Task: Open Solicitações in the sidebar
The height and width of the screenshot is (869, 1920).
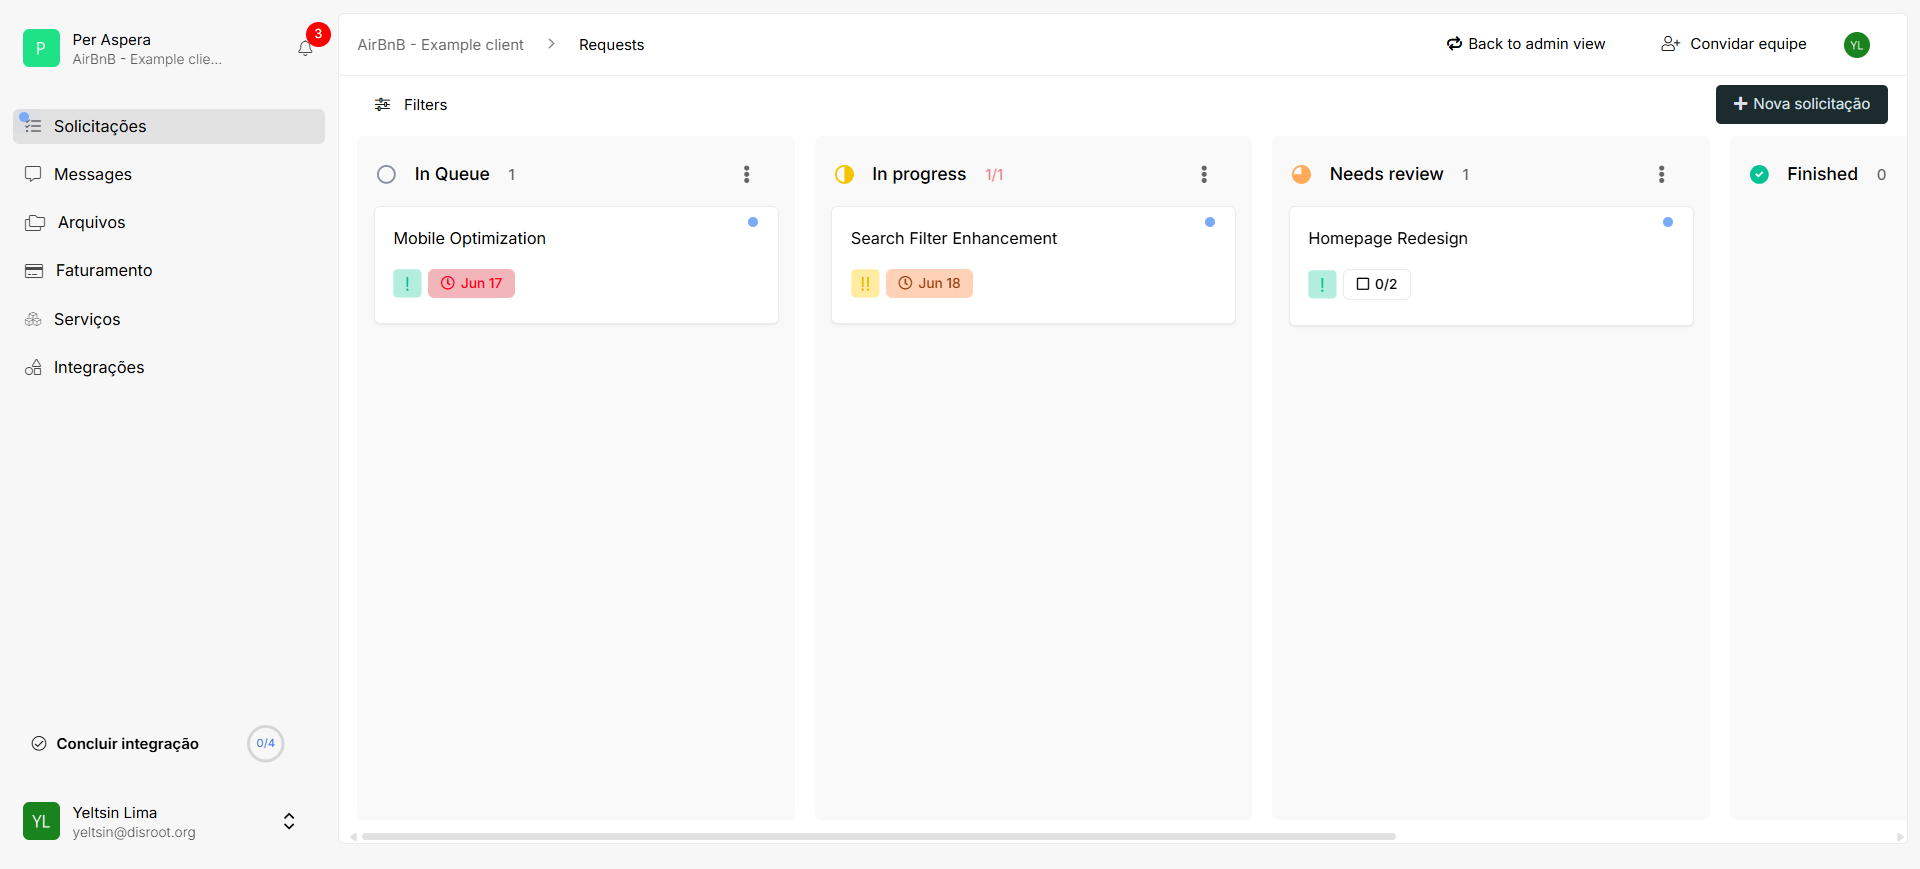Action: [x=169, y=126]
